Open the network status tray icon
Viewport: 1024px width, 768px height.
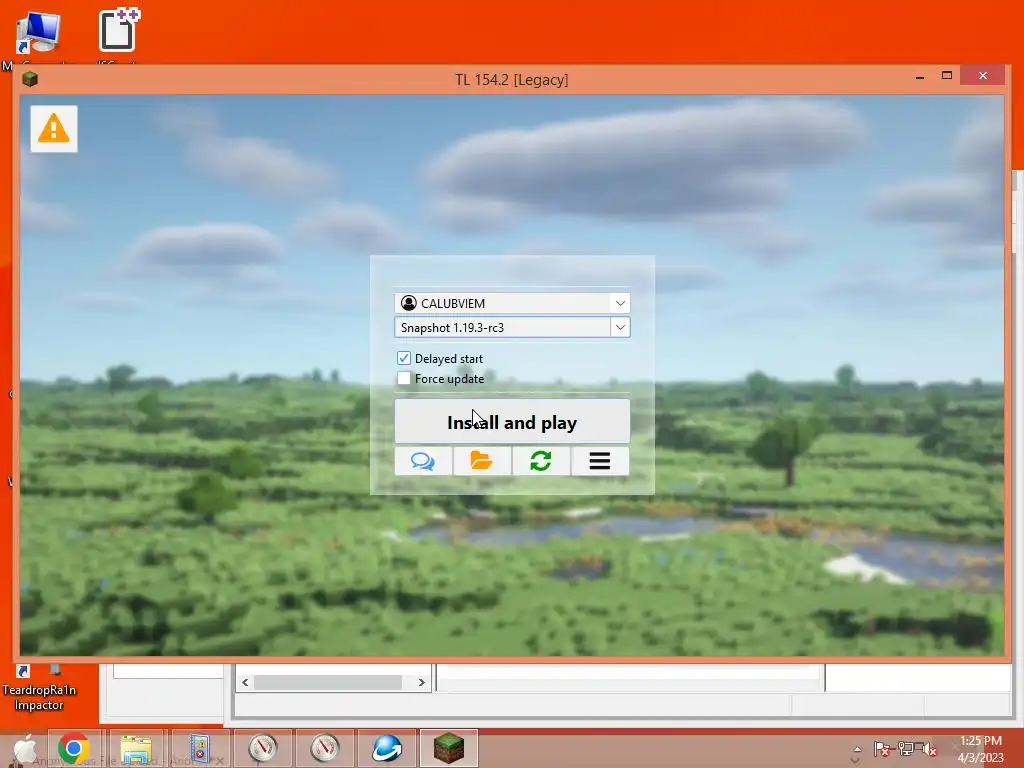click(x=906, y=749)
